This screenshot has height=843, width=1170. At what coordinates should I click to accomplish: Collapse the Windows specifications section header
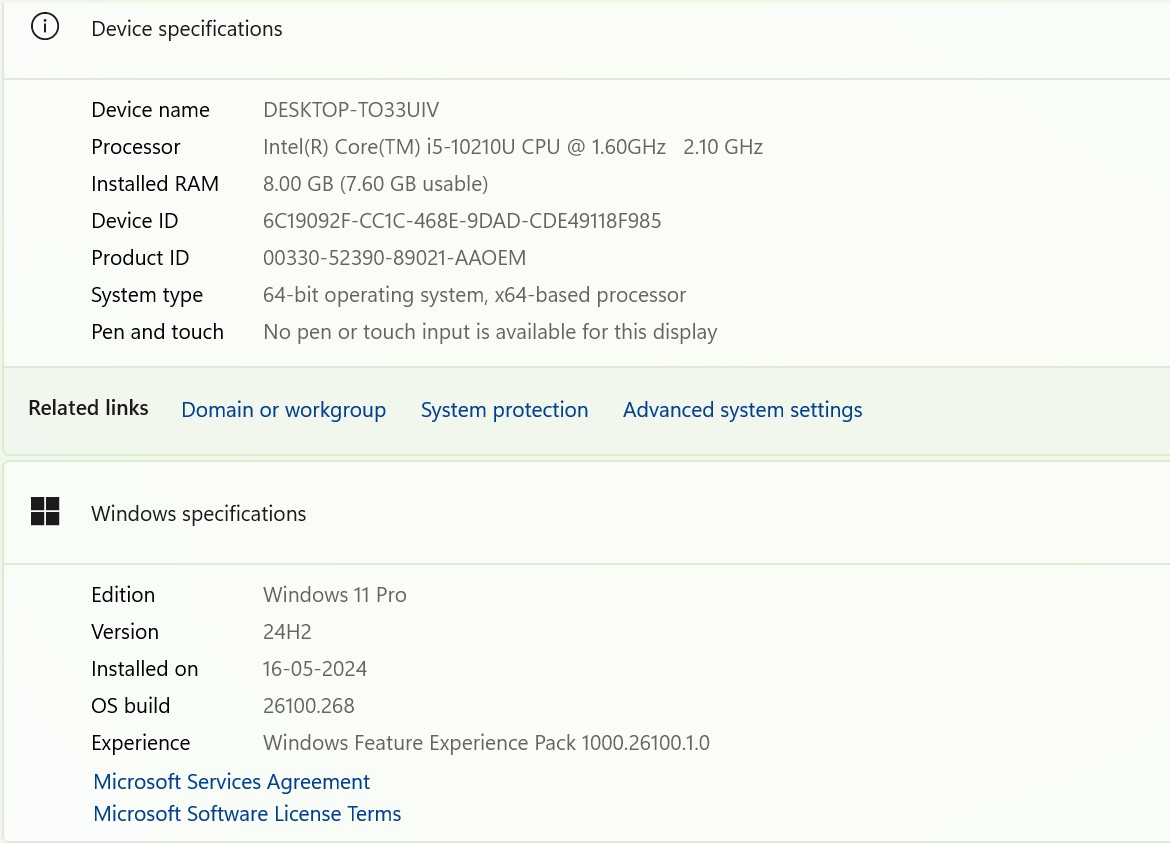[600, 514]
